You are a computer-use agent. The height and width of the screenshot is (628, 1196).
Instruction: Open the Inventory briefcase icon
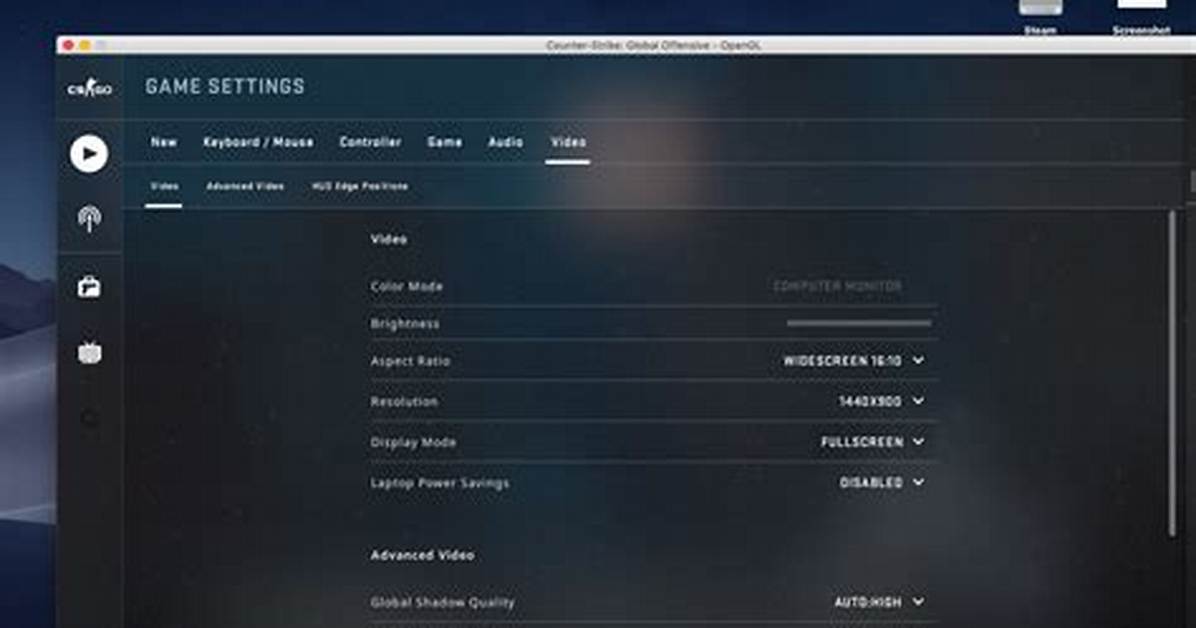[89, 287]
